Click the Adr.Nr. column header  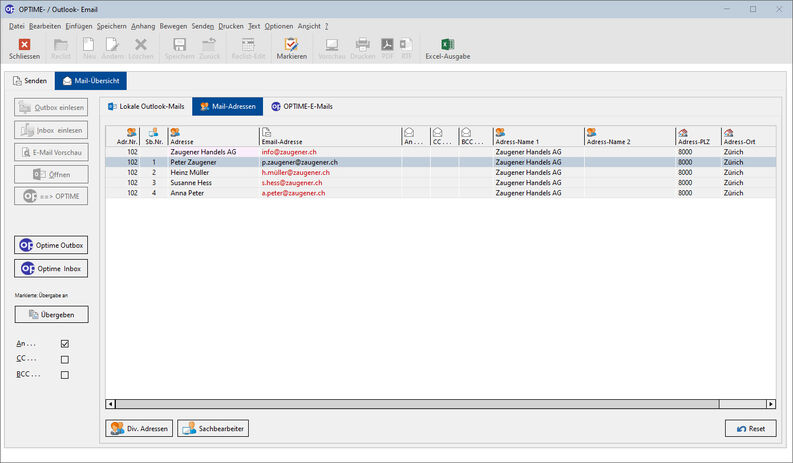123,137
